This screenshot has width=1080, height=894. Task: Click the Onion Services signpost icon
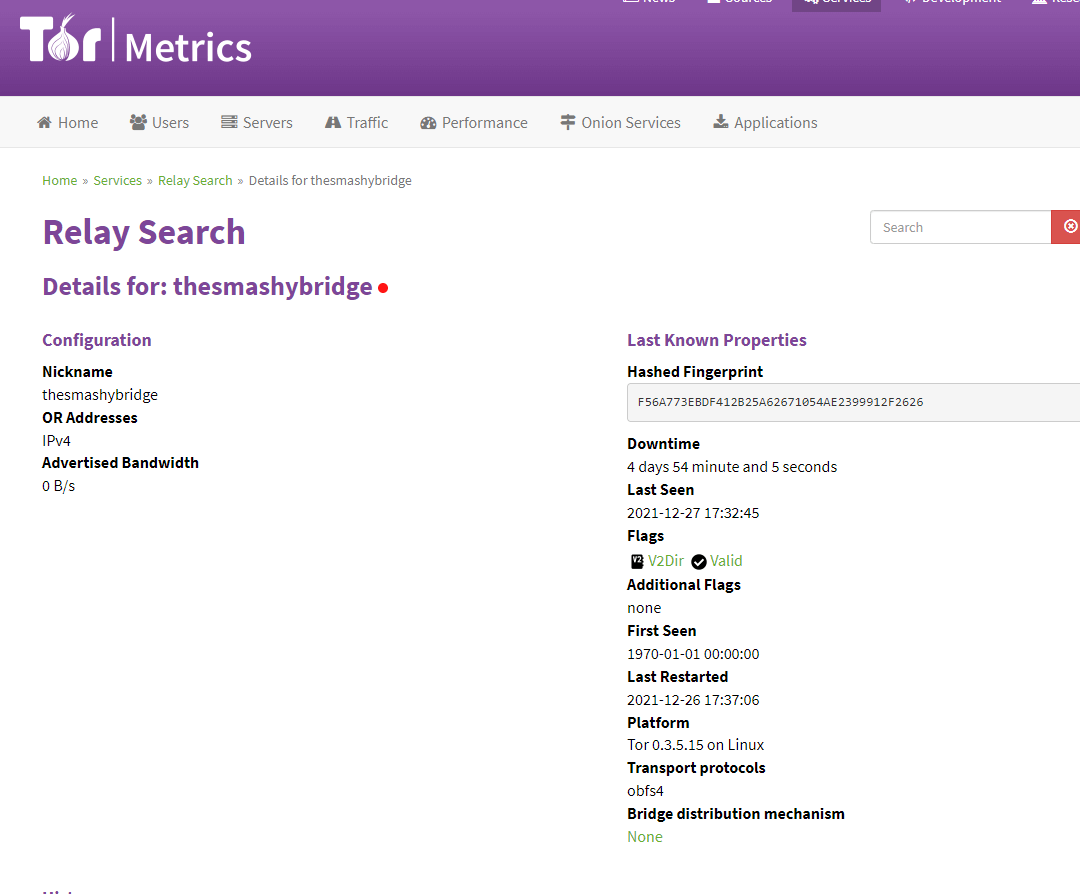568,122
